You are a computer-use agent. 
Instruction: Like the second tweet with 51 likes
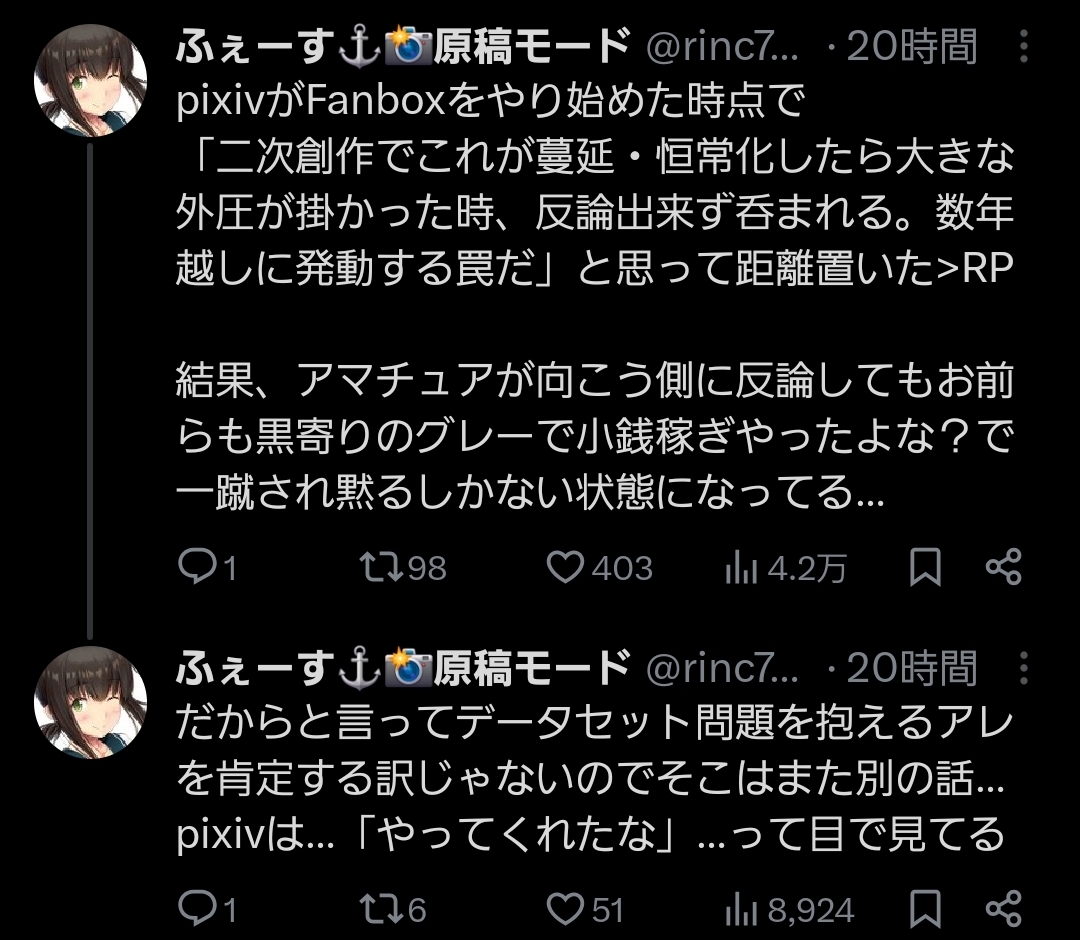click(567, 909)
